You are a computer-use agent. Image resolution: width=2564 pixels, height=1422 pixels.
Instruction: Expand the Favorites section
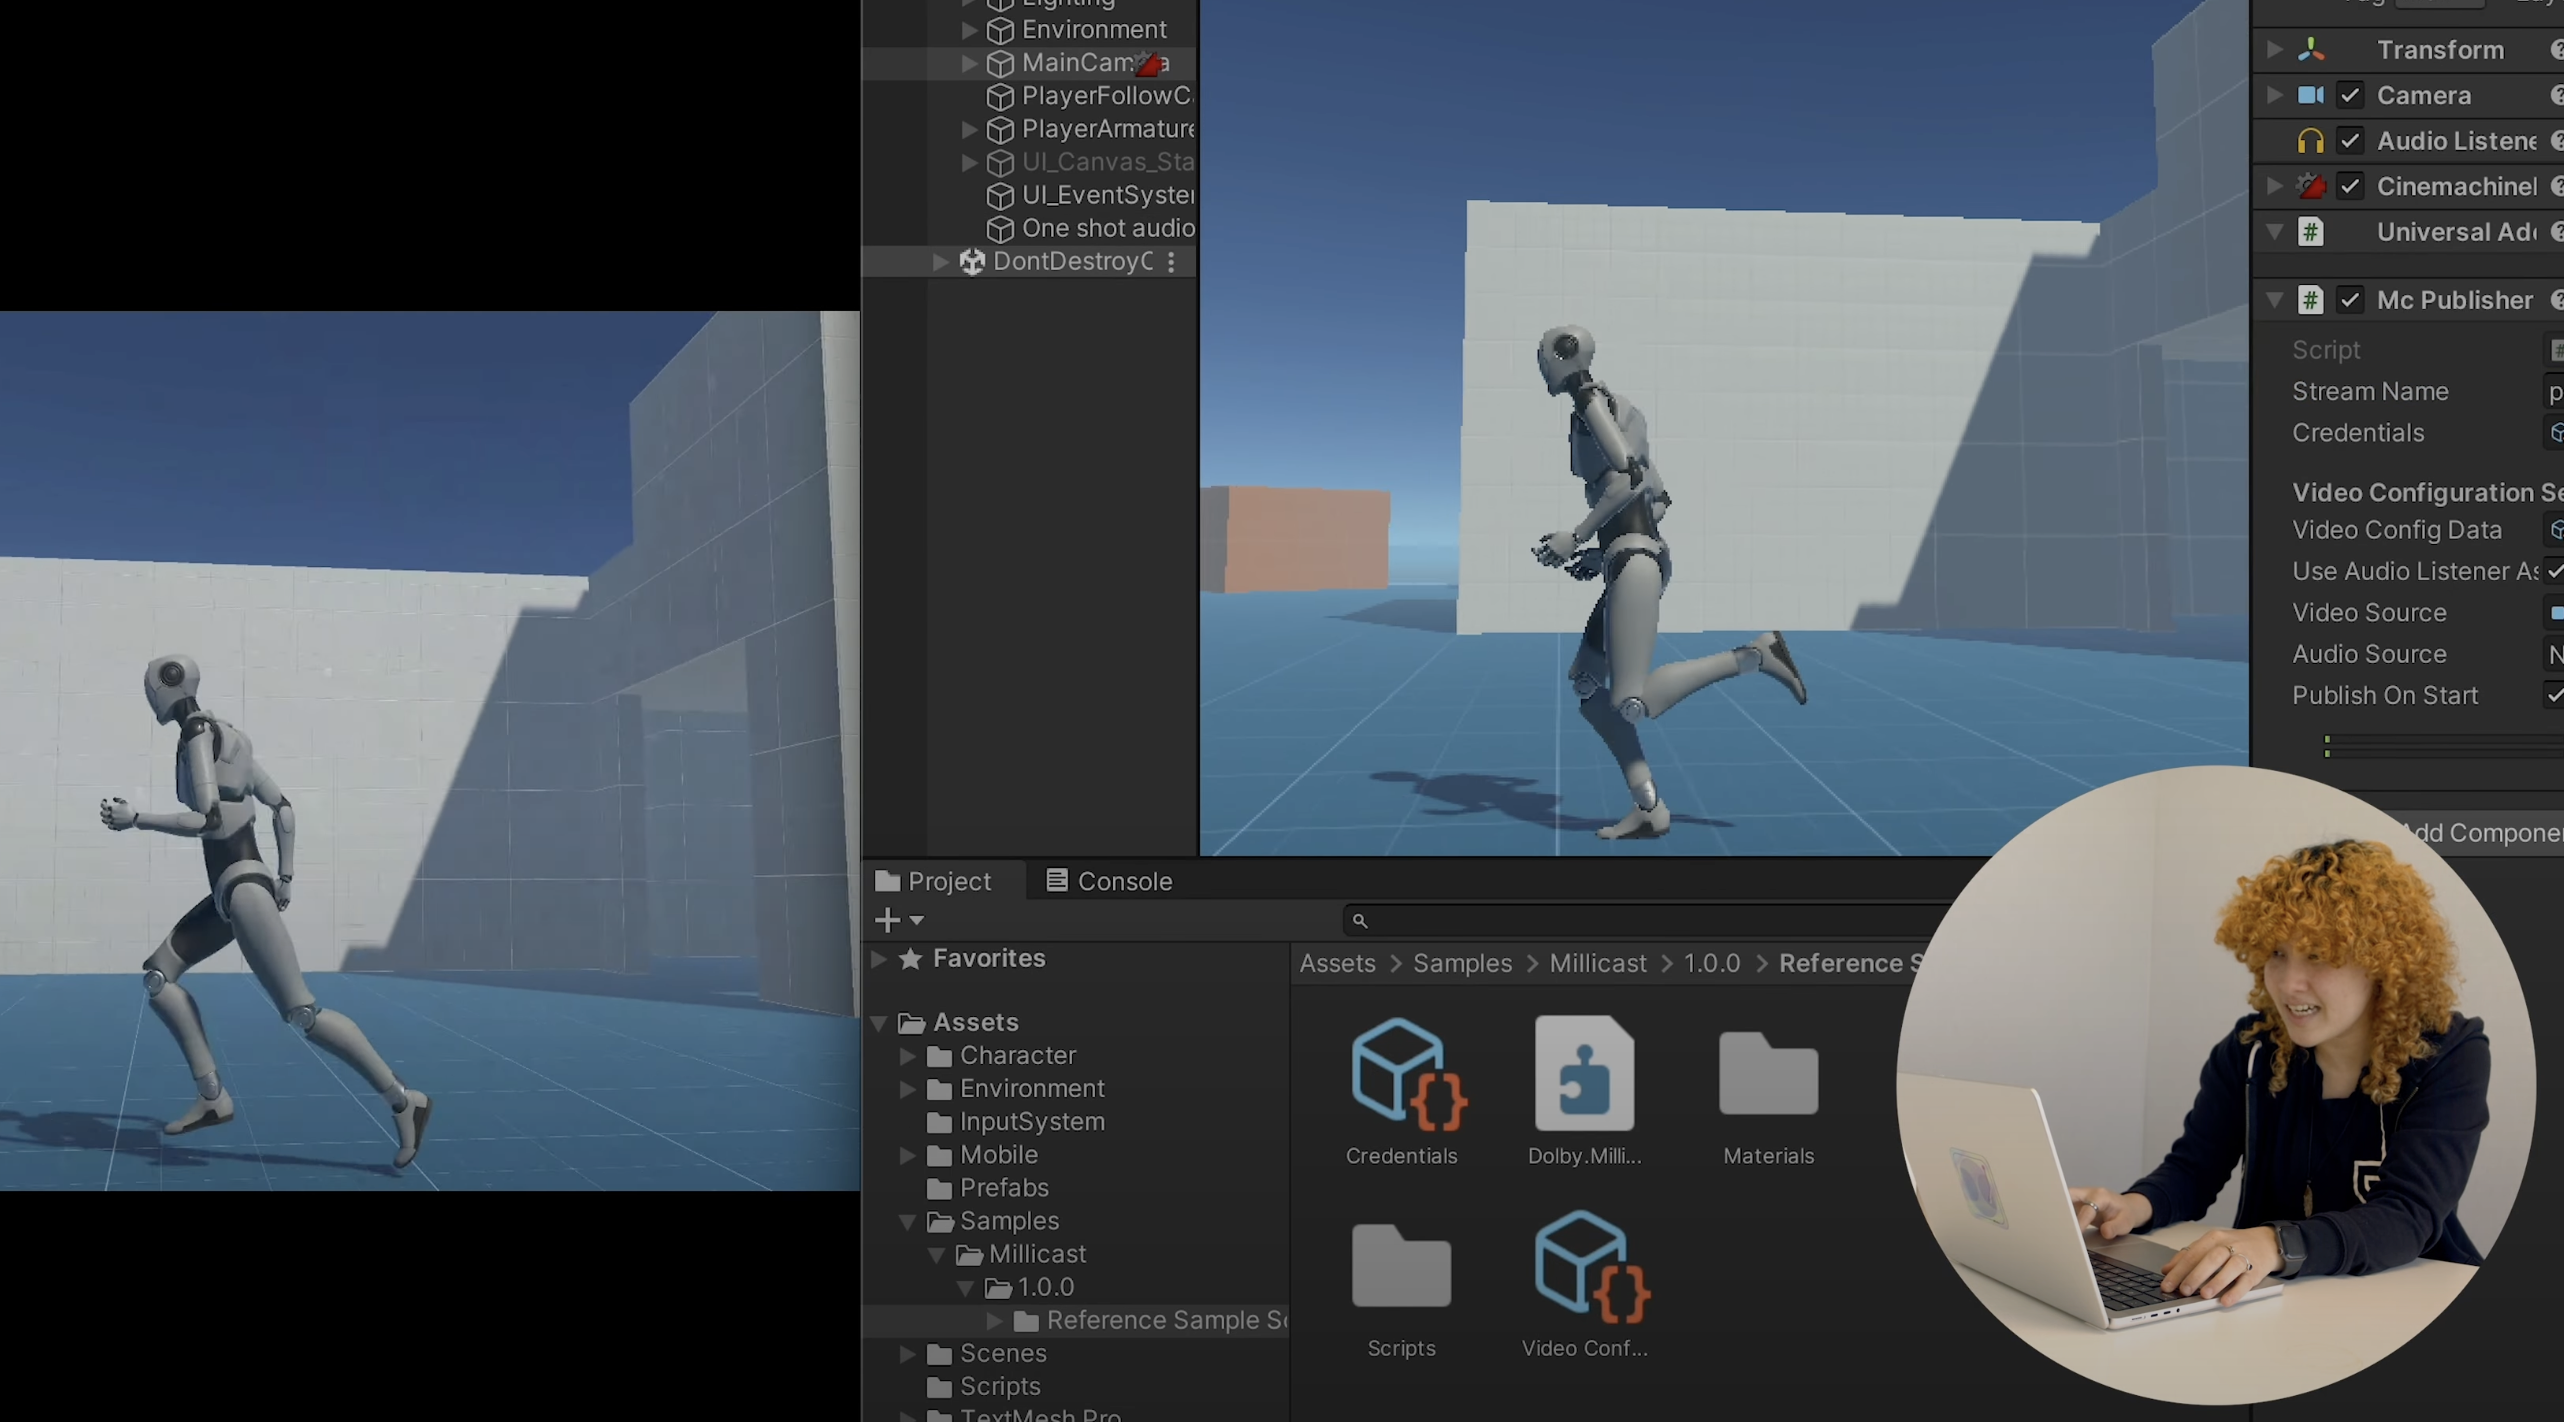tap(880, 958)
